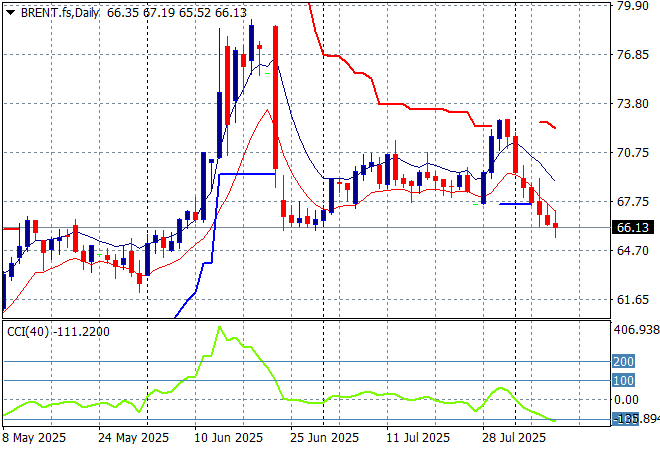660x450 pixels.
Task: Click the 61.65 price scale label
Action: [632, 300]
